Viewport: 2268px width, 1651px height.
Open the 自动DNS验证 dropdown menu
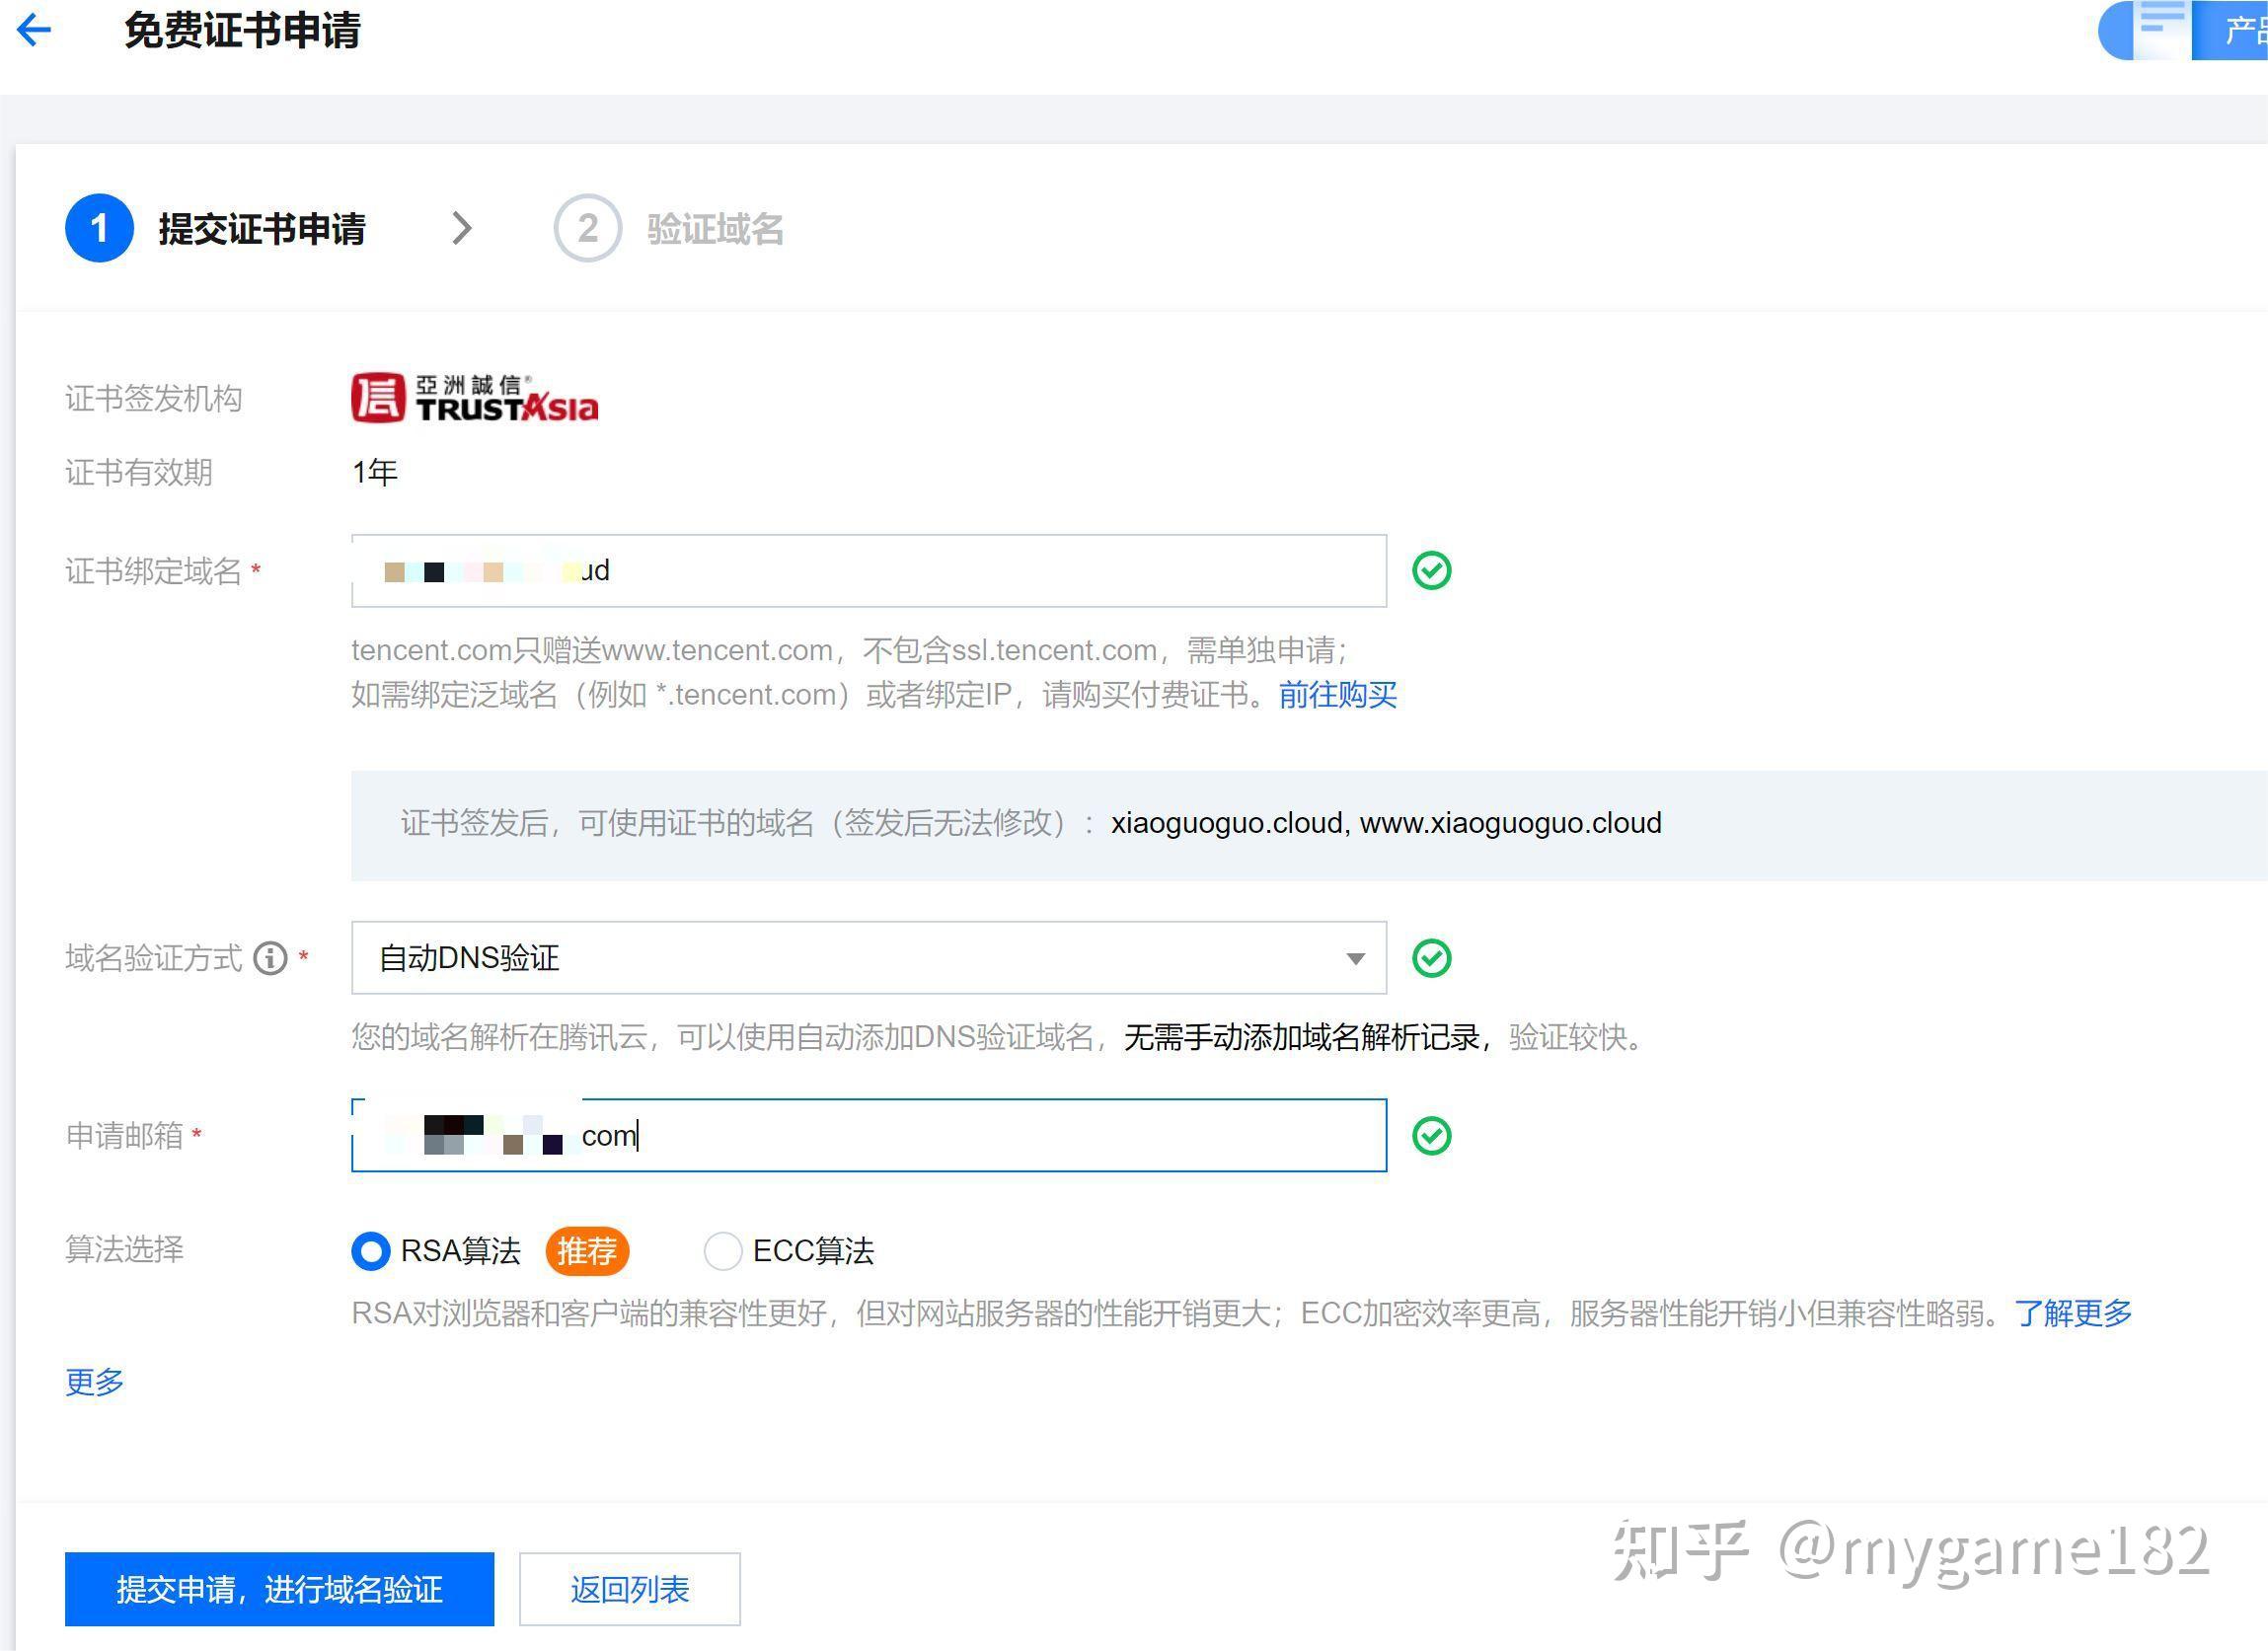[1355, 957]
